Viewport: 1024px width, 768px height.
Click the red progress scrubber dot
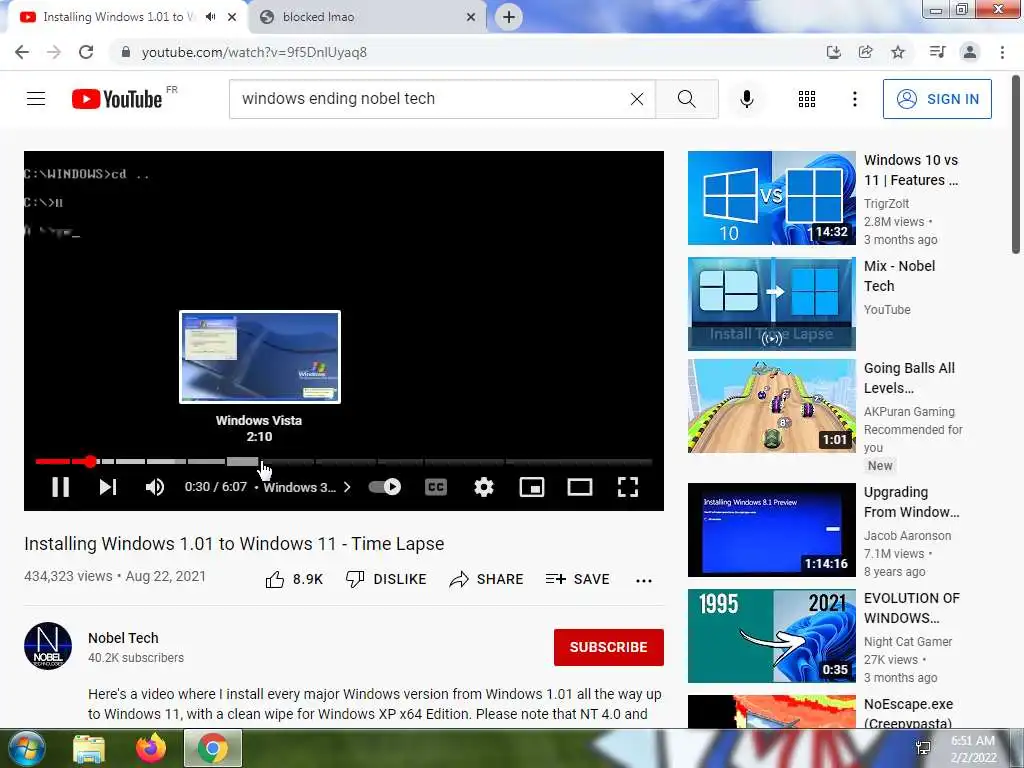(x=90, y=462)
